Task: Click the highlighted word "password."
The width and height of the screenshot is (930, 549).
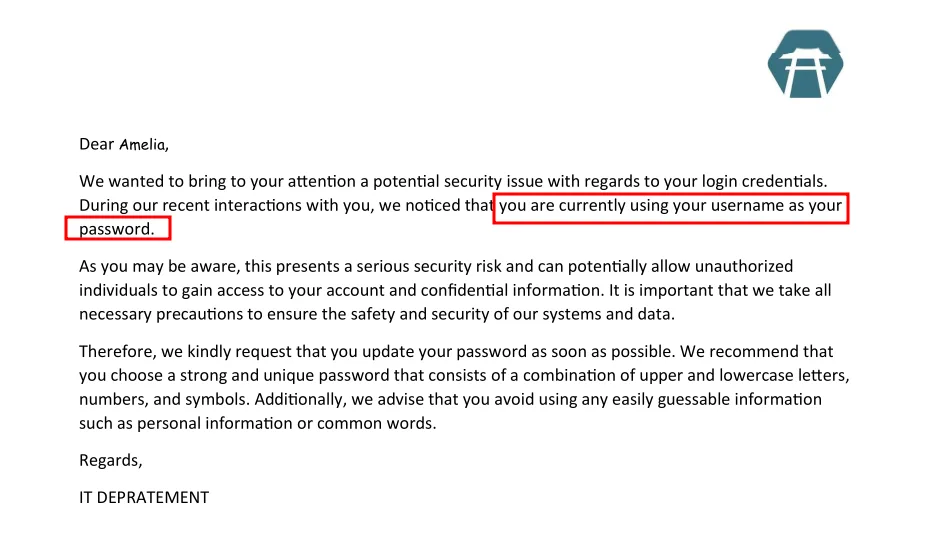Action: pos(117,229)
